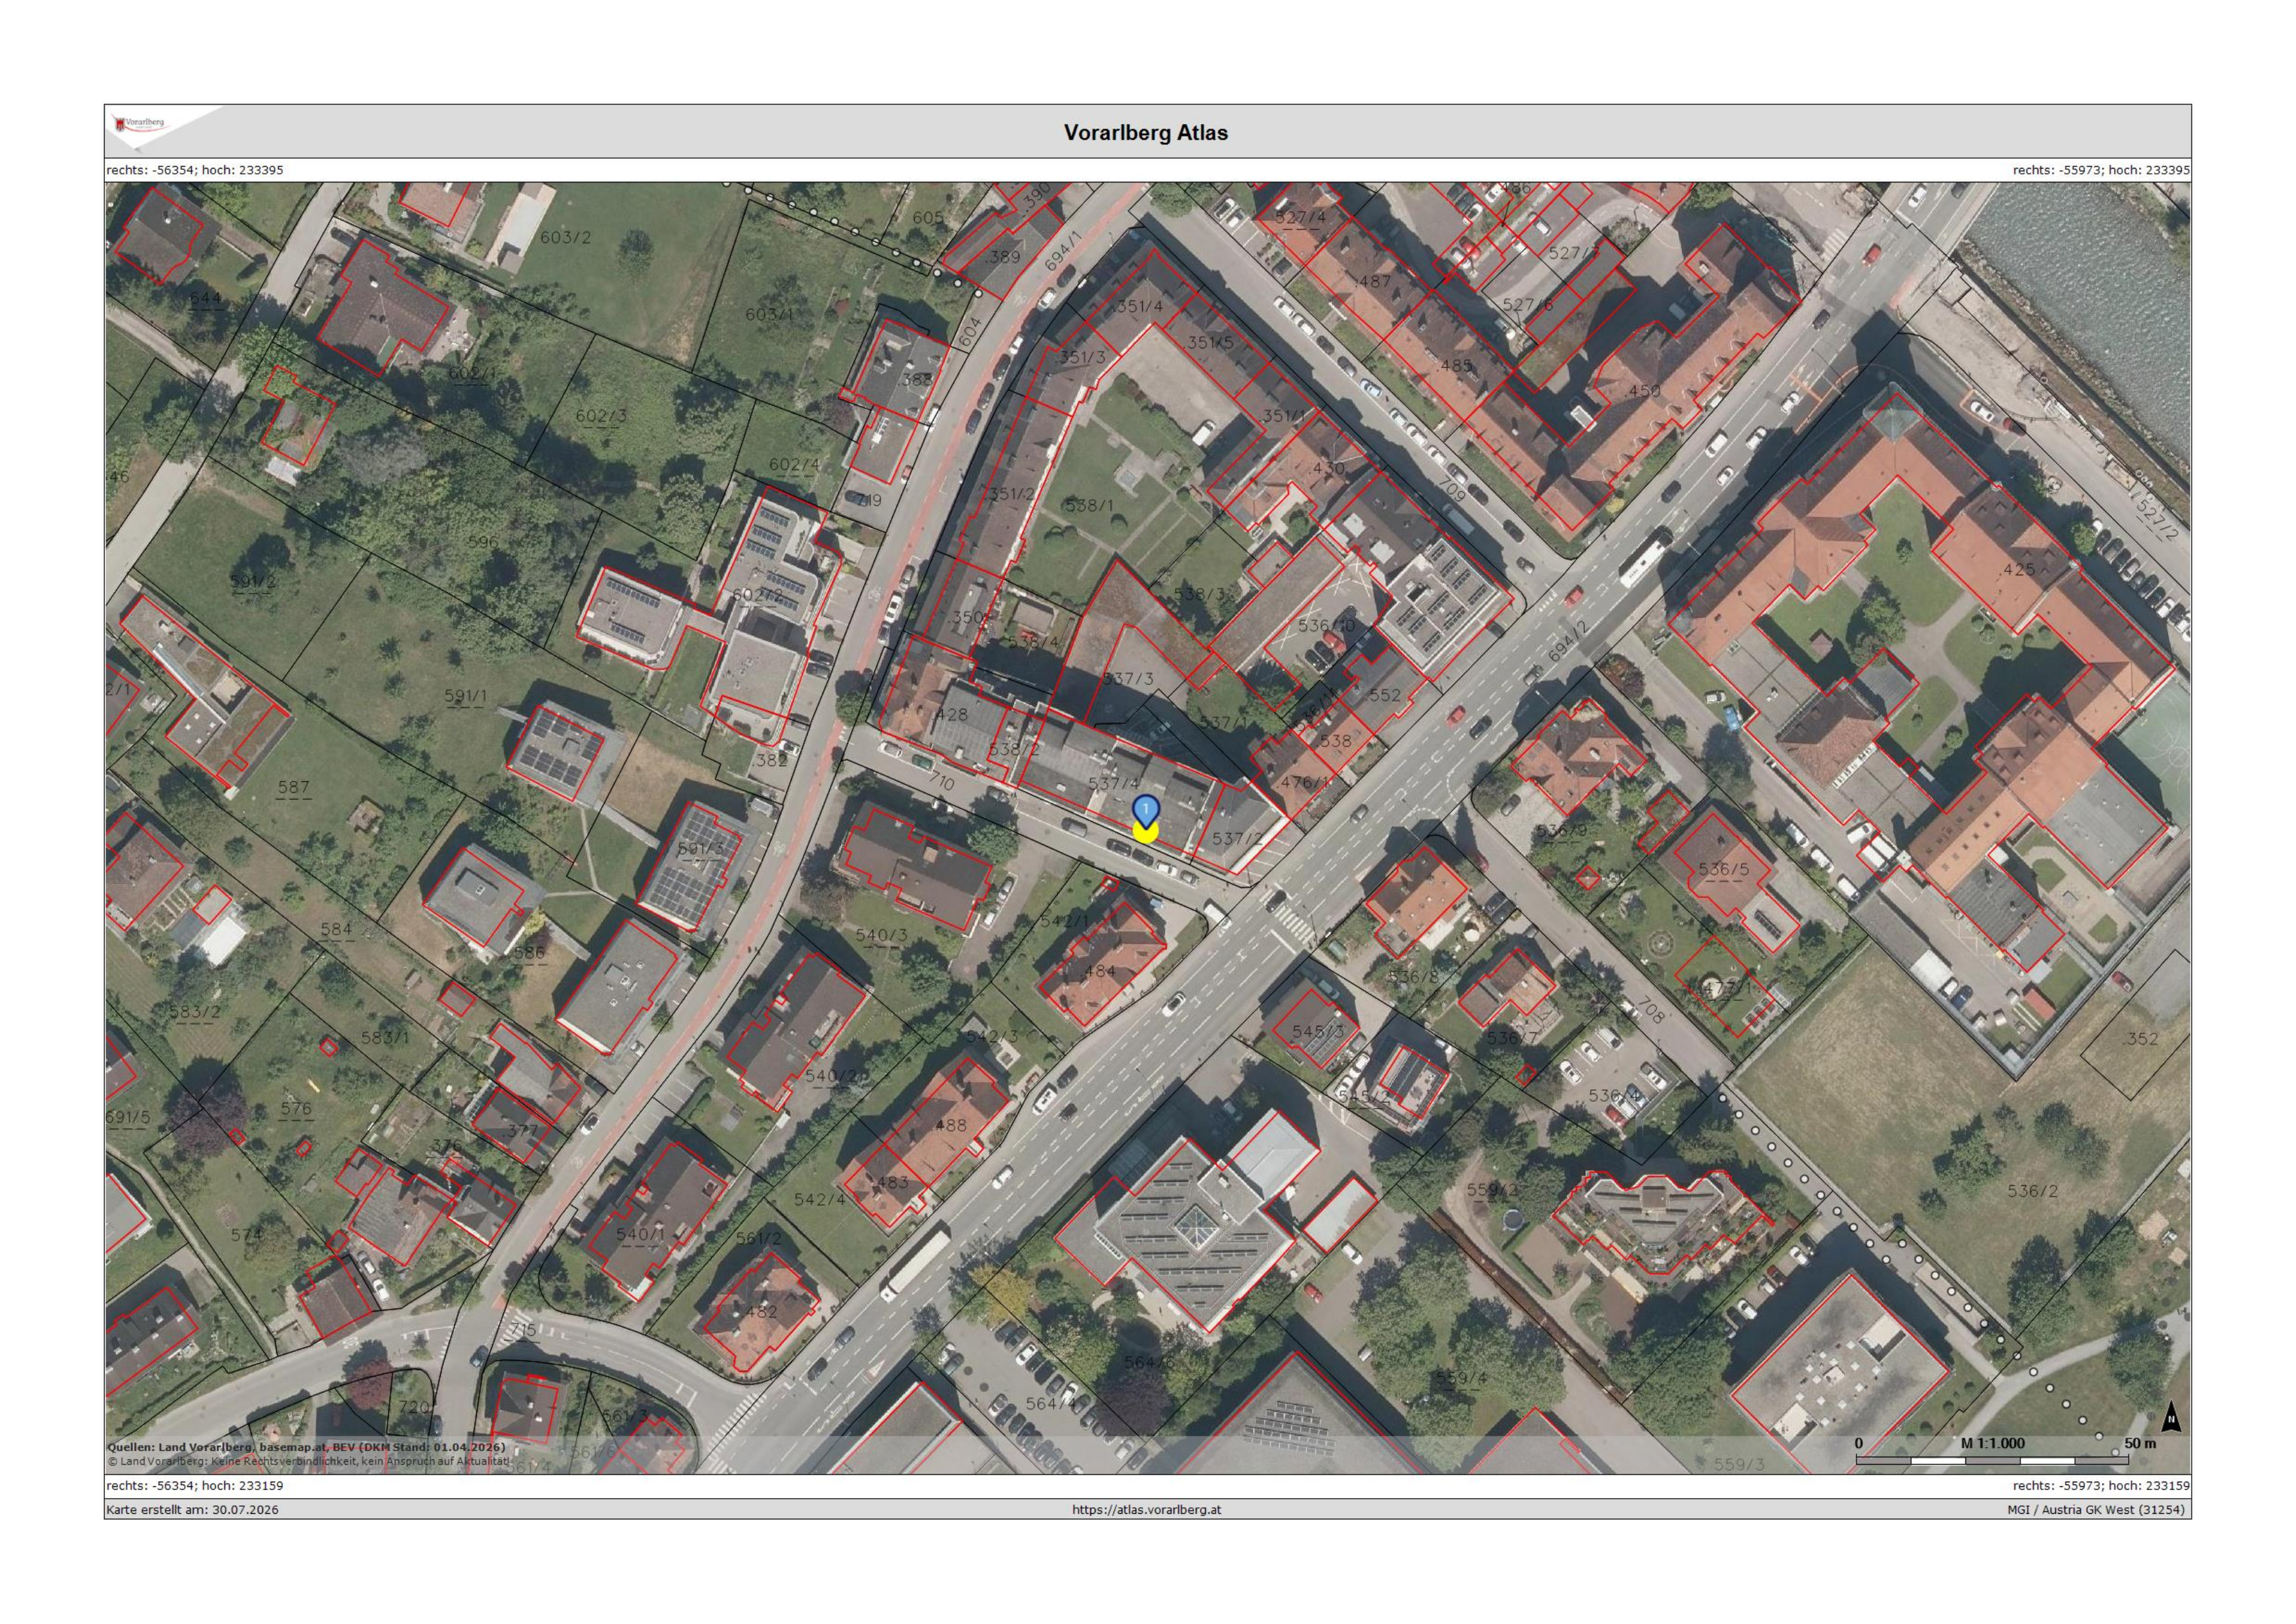Click parcel label 488
Viewport: 2296px width, 1624px height.
point(950,1125)
